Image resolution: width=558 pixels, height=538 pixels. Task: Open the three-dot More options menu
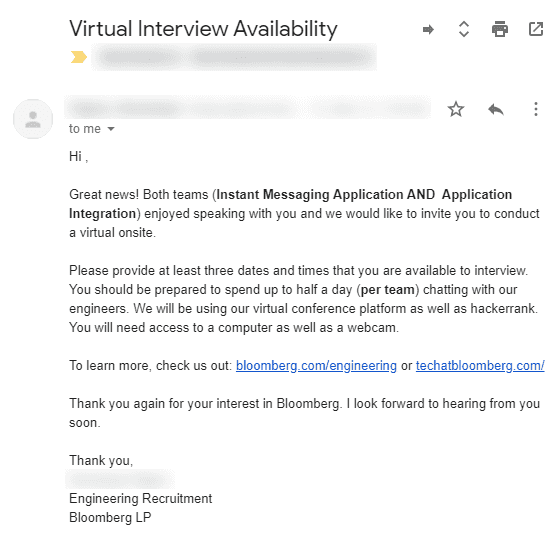coord(536,109)
